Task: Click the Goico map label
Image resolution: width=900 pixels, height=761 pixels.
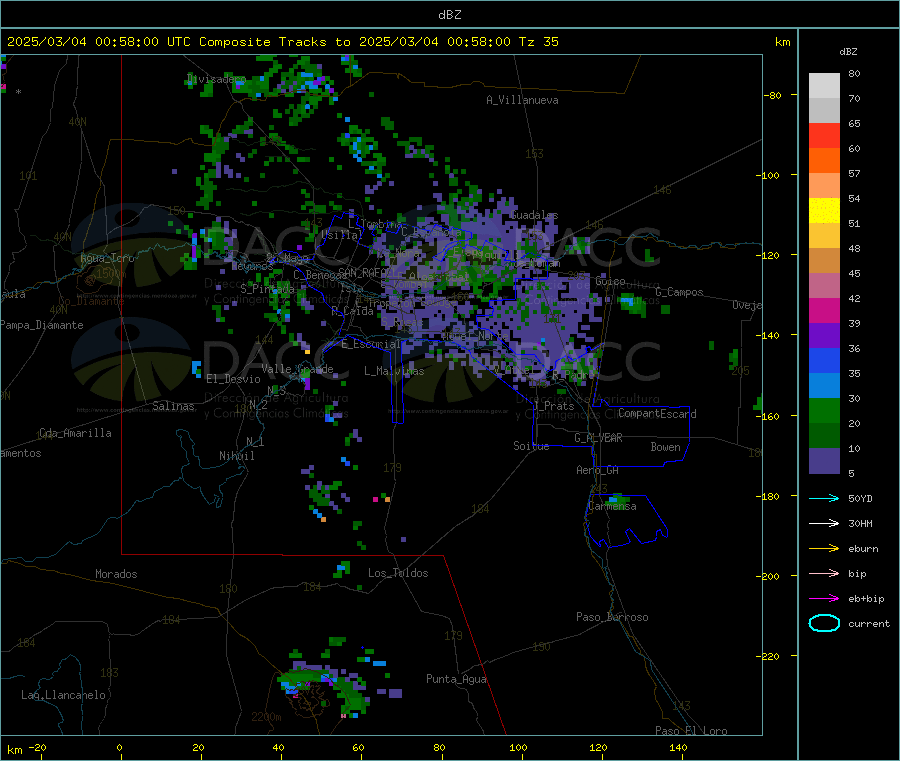Action: tap(610, 281)
